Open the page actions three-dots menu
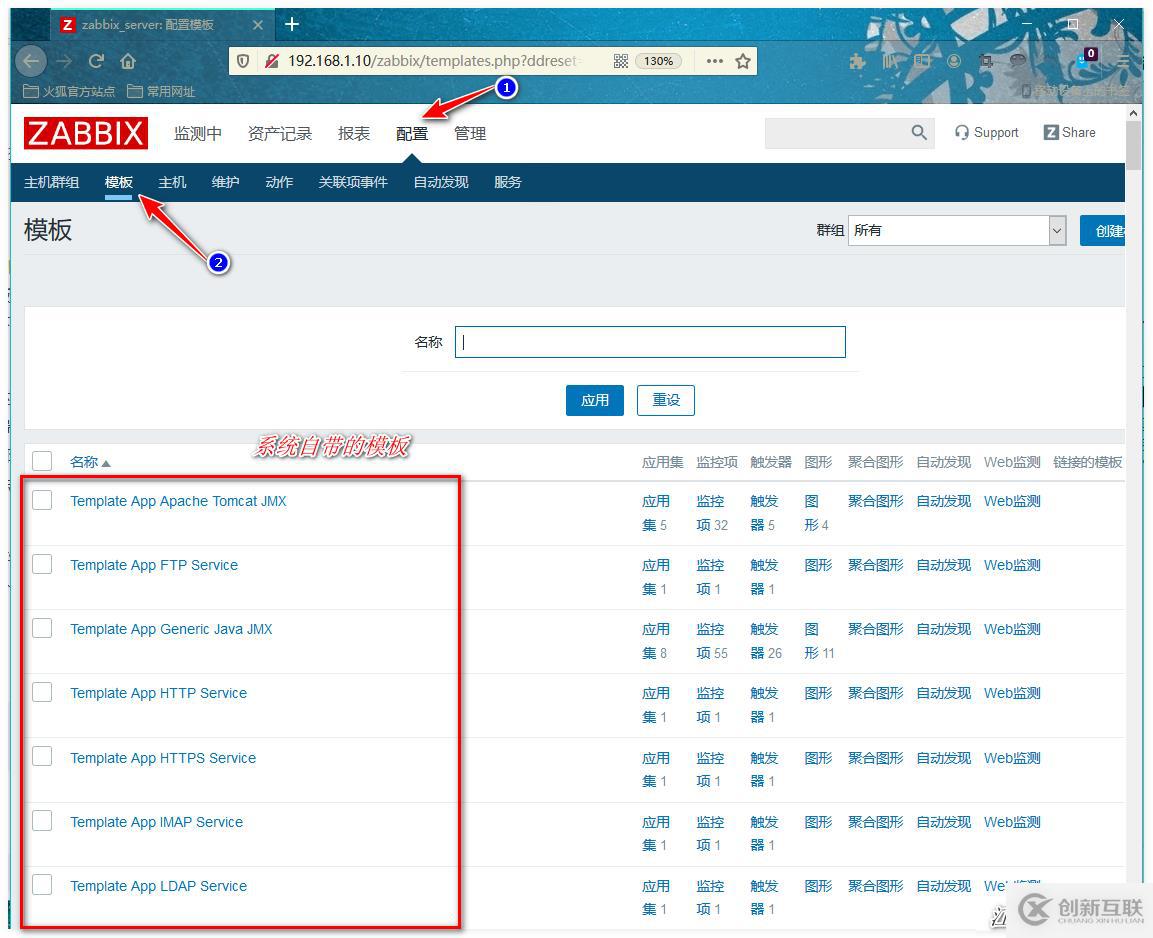The image size is (1153, 938). click(x=714, y=61)
